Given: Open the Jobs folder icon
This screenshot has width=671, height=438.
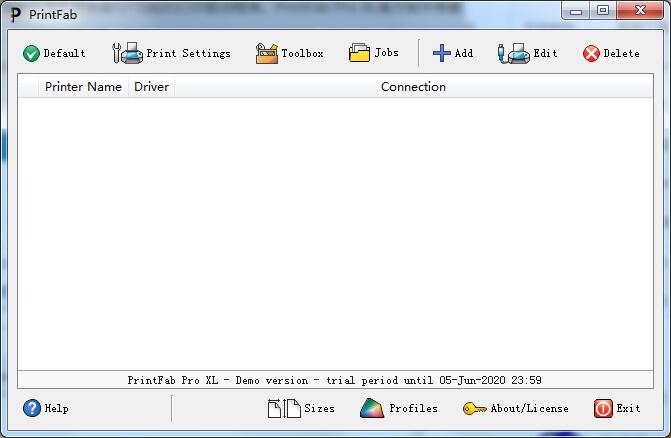Looking at the screenshot, I should pos(359,53).
